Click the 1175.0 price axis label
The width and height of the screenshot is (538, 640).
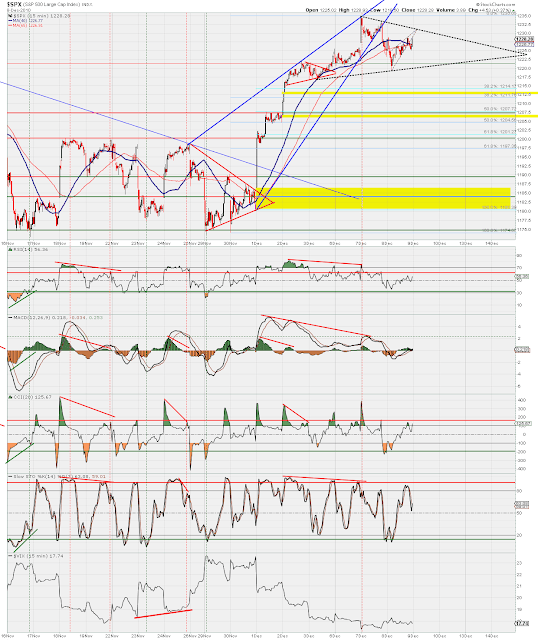click(x=524, y=229)
